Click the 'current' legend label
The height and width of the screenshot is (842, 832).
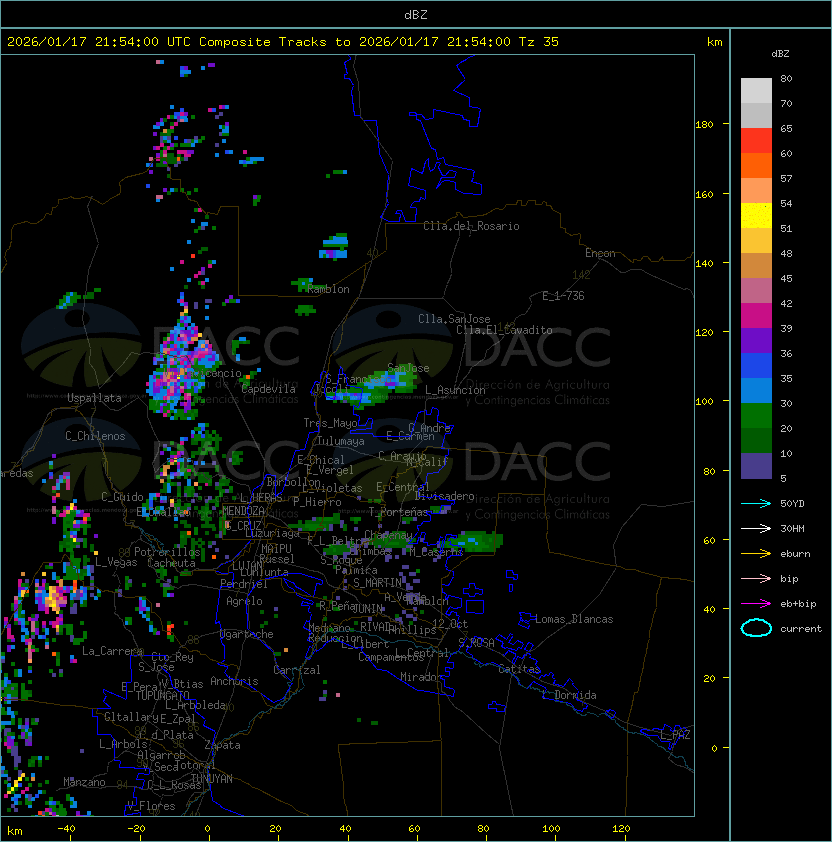click(x=801, y=629)
